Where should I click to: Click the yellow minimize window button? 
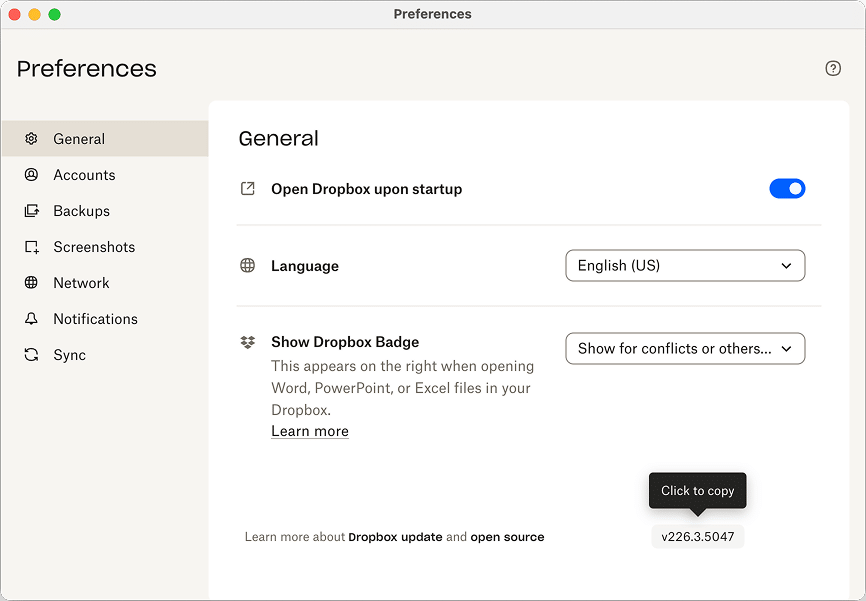click(x=35, y=14)
